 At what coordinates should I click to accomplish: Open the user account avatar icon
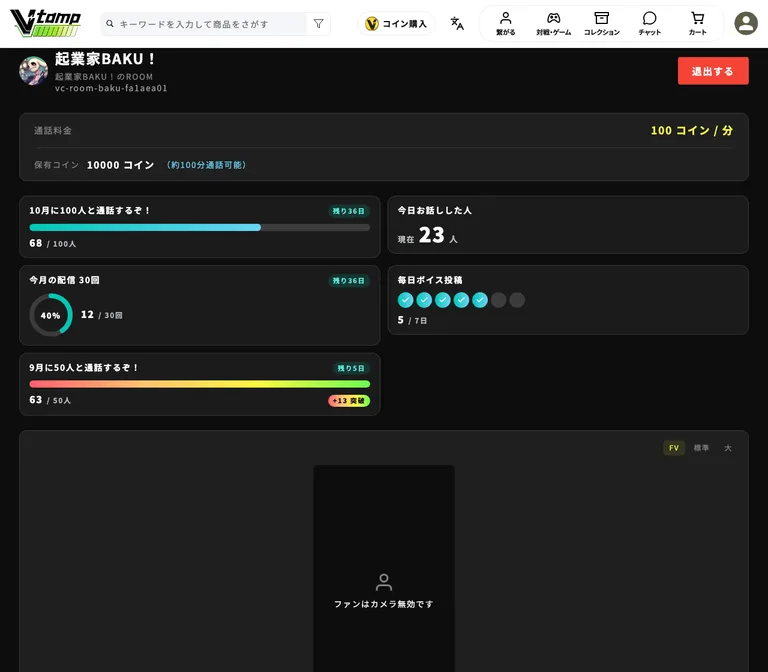[746, 23]
